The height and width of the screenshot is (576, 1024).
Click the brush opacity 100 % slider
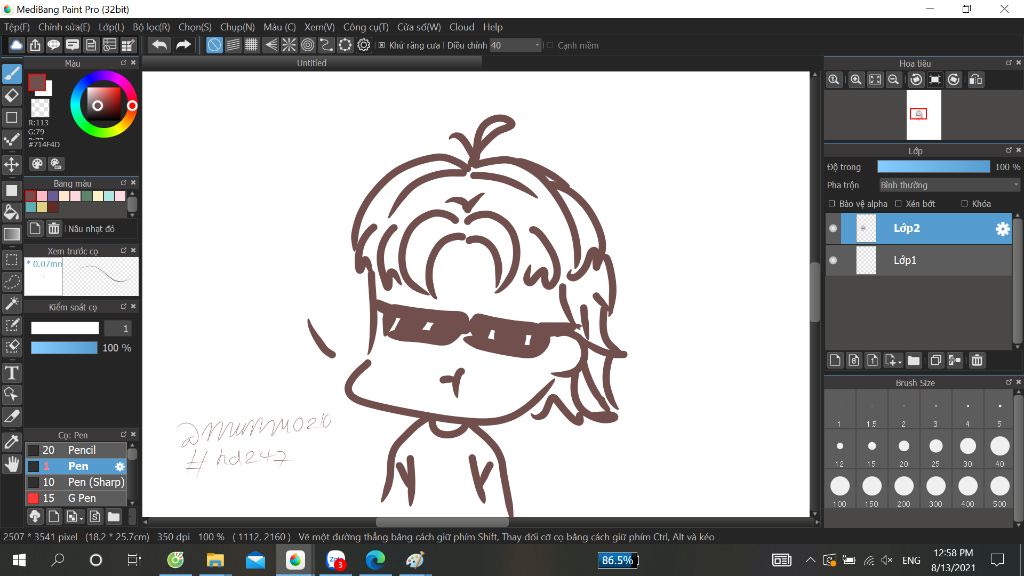tap(64, 347)
